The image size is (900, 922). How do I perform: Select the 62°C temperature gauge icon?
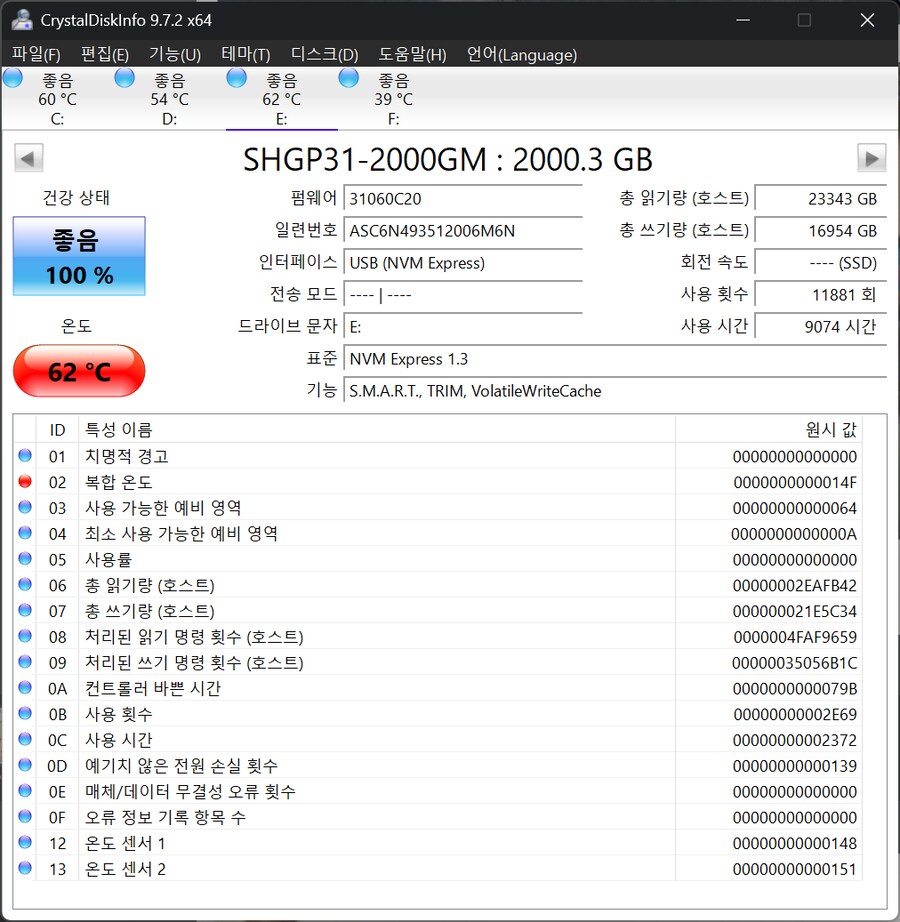[x=78, y=371]
